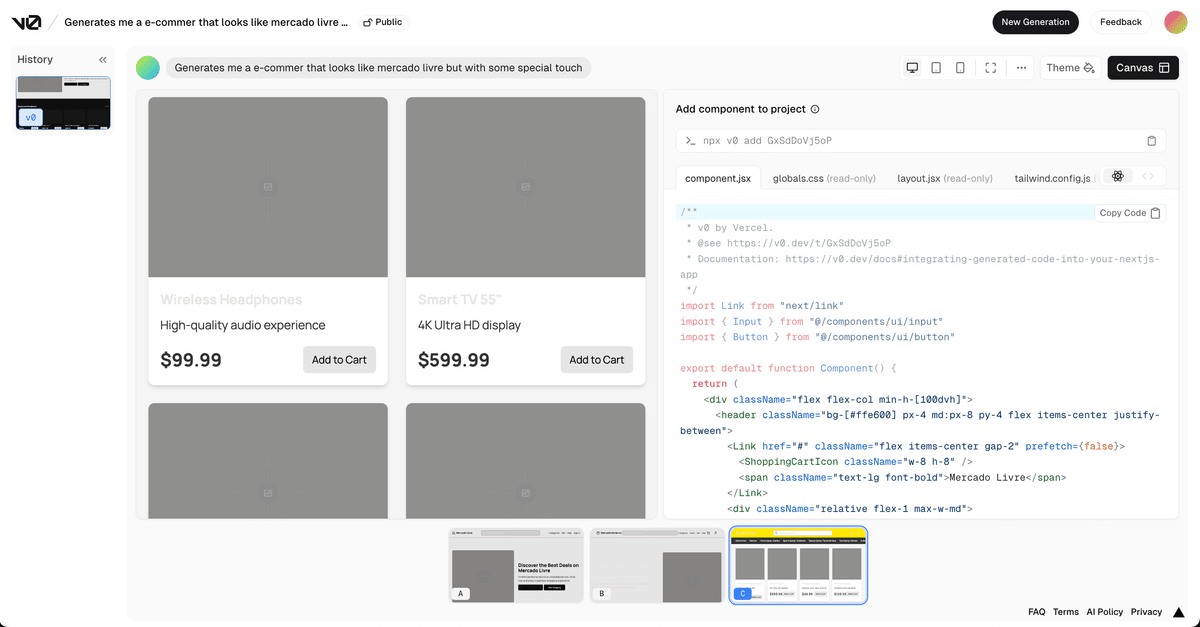Collapse the History panel with the double chevron
The image size is (1200, 627).
click(103, 60)
